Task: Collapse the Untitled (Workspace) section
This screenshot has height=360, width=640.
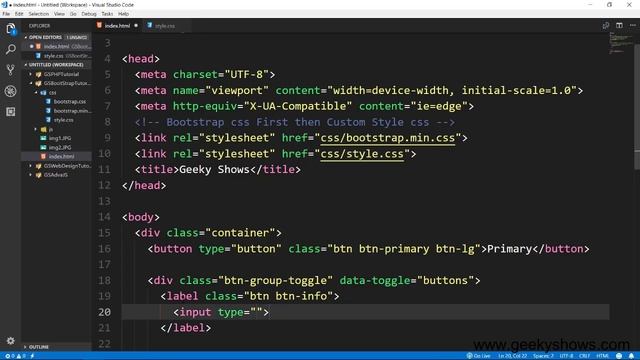Action: click(56, 64)
